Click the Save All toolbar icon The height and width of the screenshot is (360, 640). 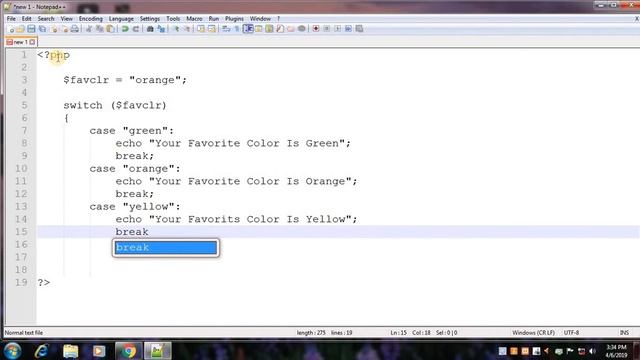coord(42,29)
